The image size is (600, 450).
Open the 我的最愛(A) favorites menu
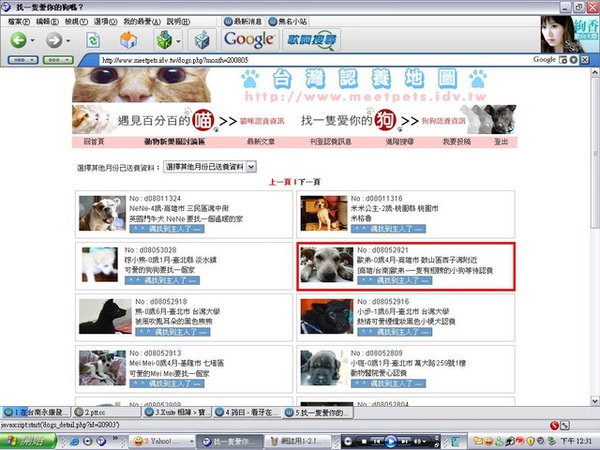coord(142,21)
